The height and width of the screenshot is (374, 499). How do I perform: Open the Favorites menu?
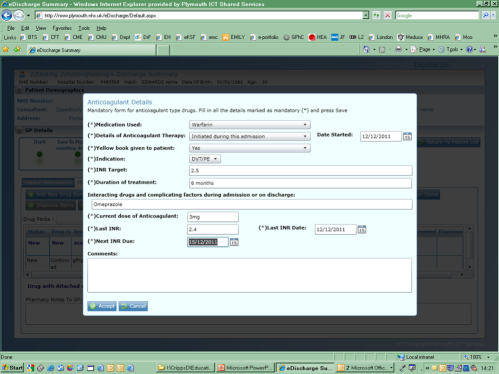(x=62, y=28)
